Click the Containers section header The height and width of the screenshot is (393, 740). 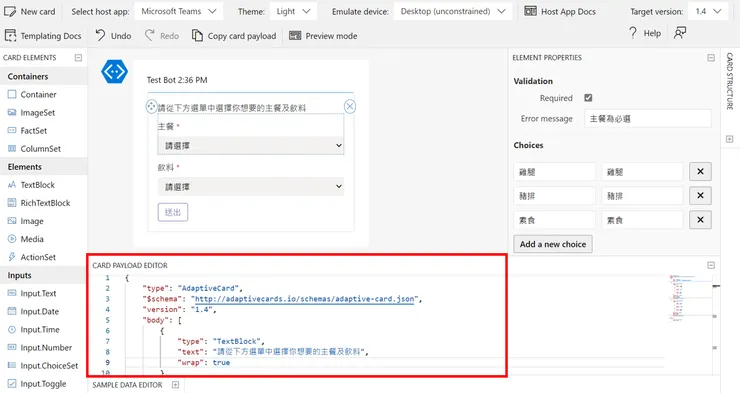44,76
